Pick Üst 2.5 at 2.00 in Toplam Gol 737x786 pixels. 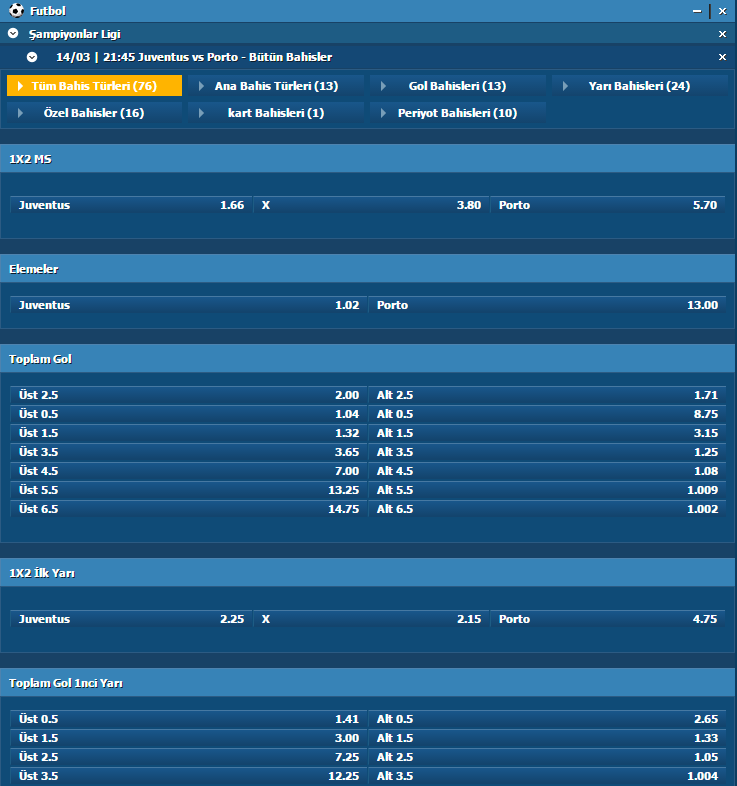(189, 395)
